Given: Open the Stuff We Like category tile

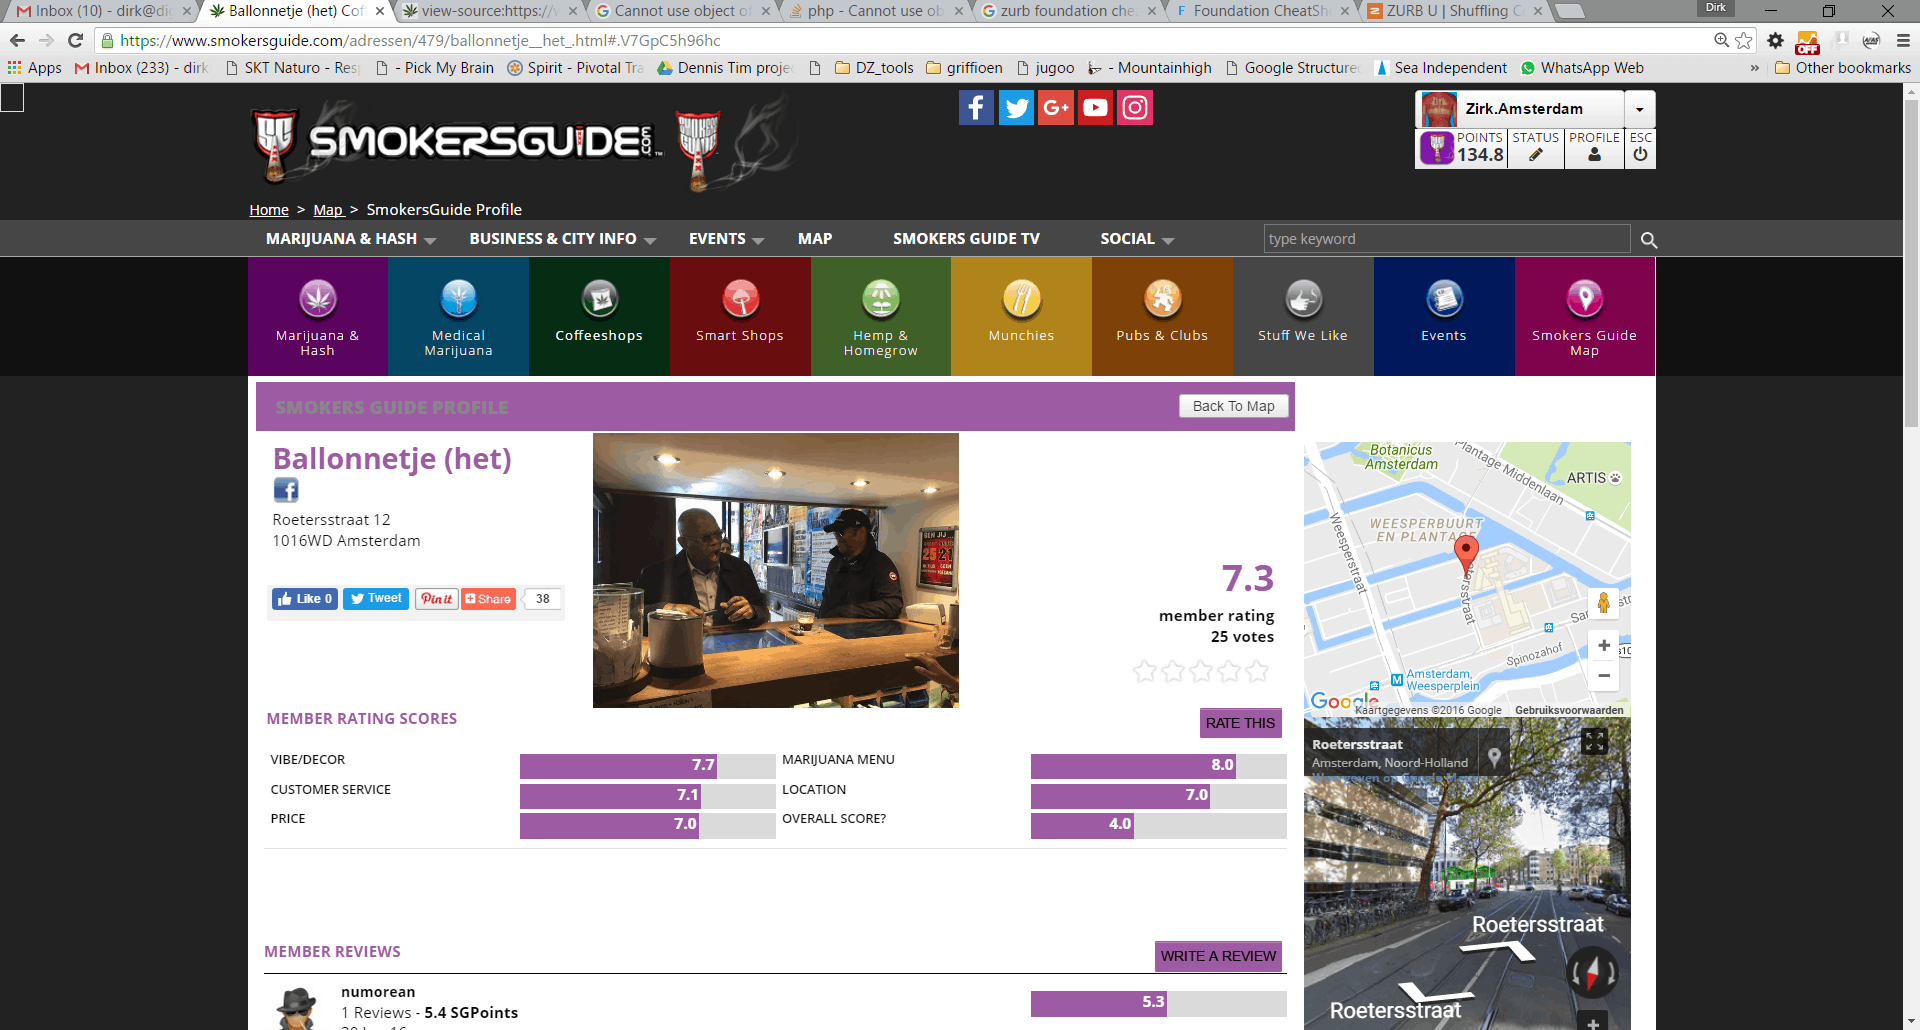Looking at the screenshot, I should [1303, 317].
